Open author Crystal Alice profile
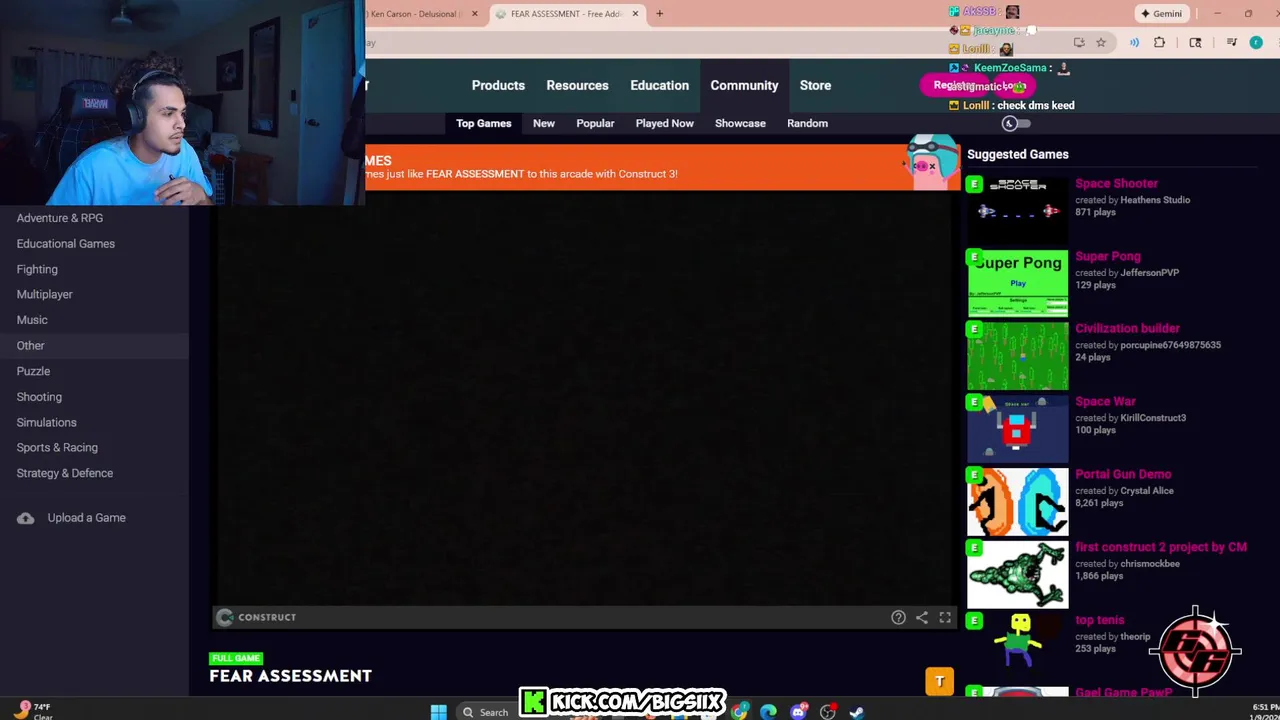This screenshot has width=1280, height=720. (1147, 491)
